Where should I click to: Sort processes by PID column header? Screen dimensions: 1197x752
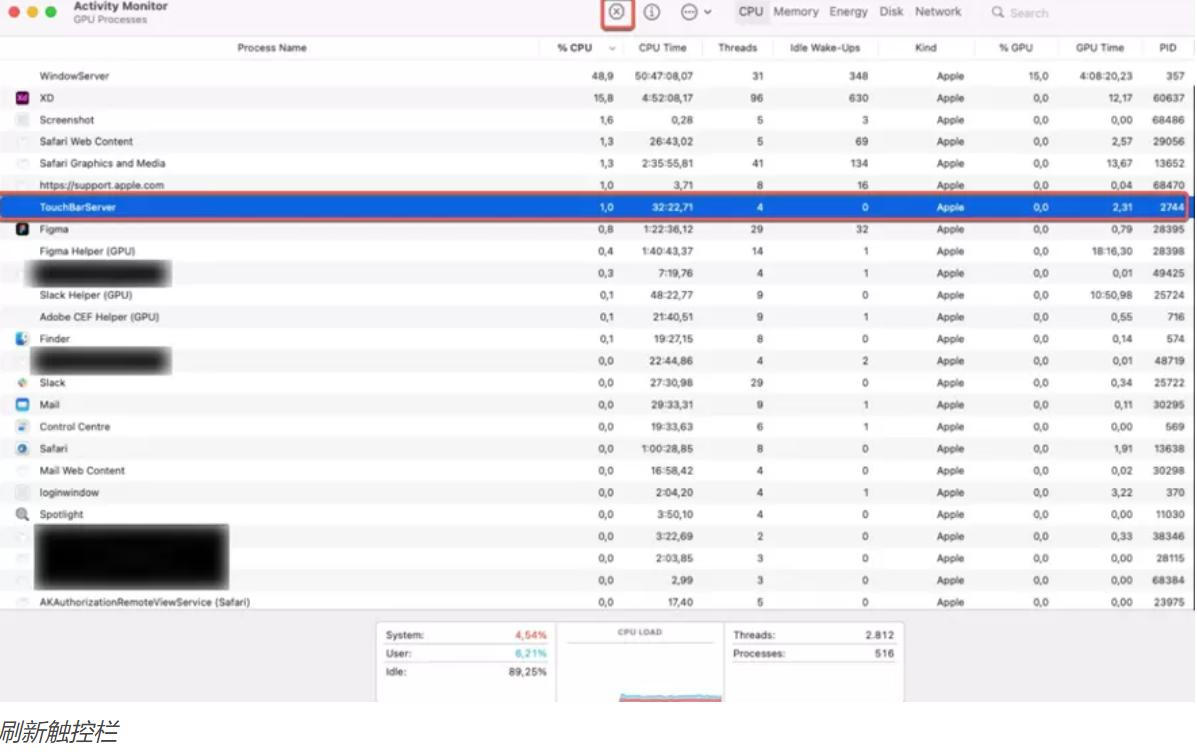click(x=1167, y=48)
